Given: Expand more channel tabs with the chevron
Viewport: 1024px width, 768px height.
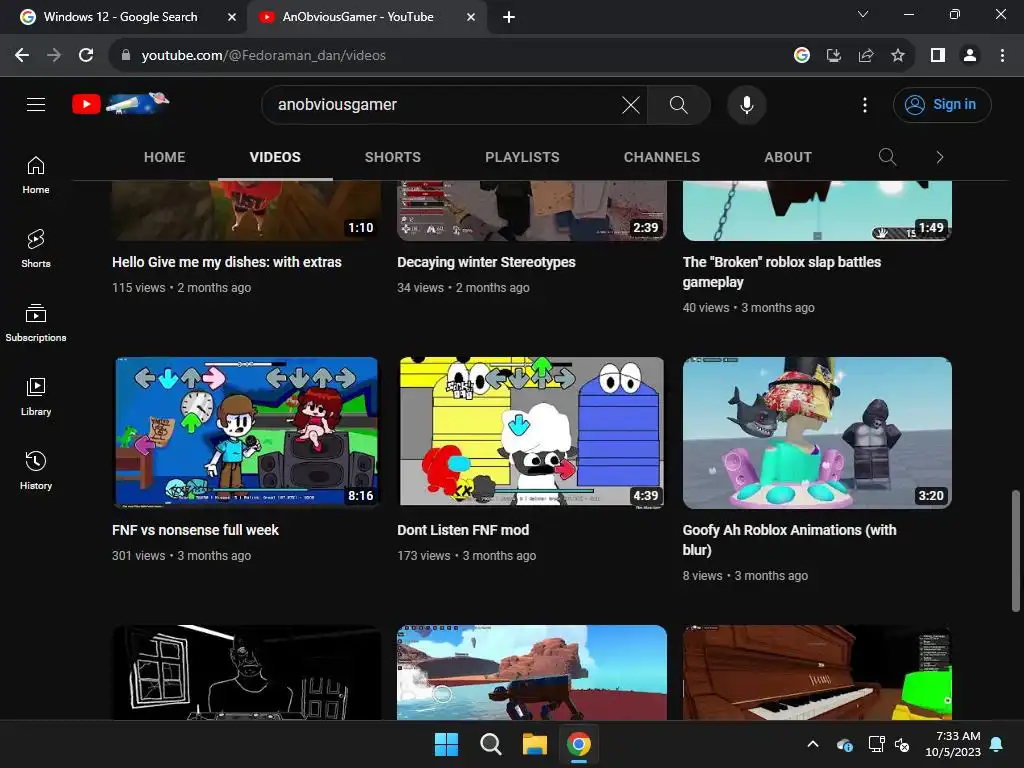Looking at the screenshot, I should pyautogui.click(x=939, y=157).
